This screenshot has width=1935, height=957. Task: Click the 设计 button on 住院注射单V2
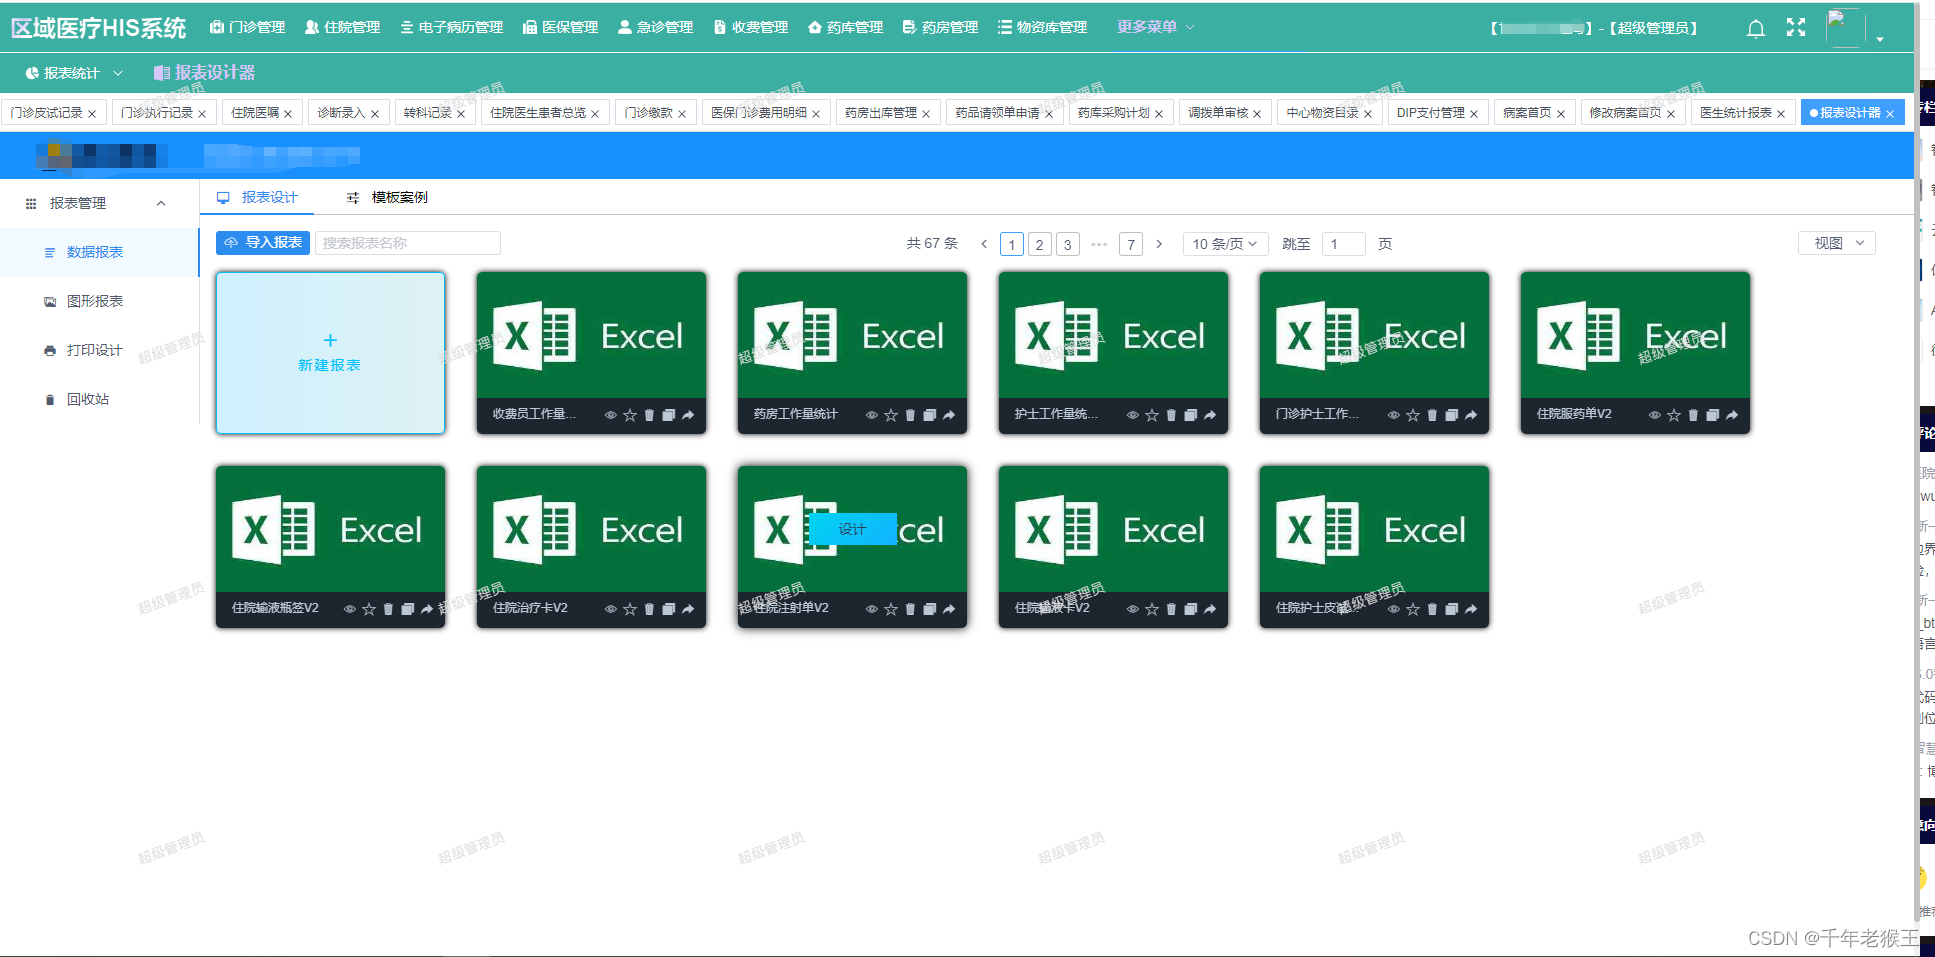tap(852, 529)
